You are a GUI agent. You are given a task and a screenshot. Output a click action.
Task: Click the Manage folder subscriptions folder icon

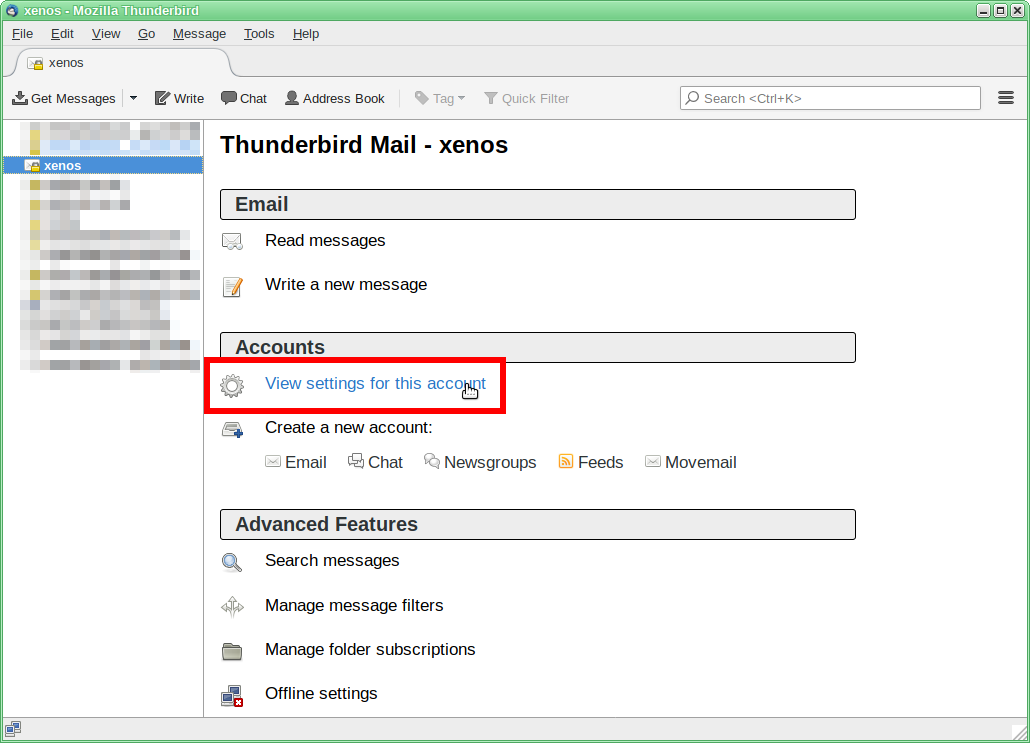(232, 651)
